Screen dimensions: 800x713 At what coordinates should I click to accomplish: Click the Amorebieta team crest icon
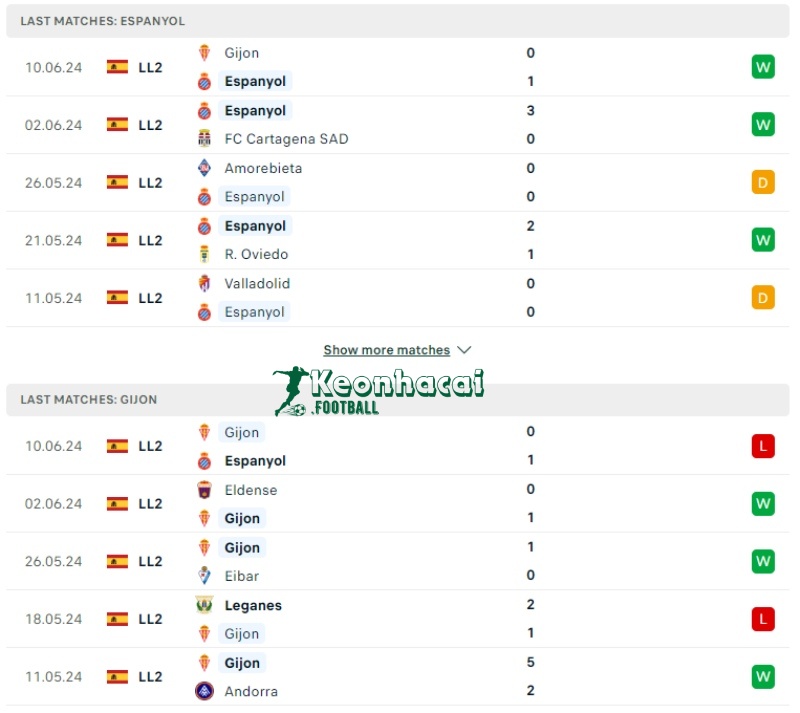[204, 168]
